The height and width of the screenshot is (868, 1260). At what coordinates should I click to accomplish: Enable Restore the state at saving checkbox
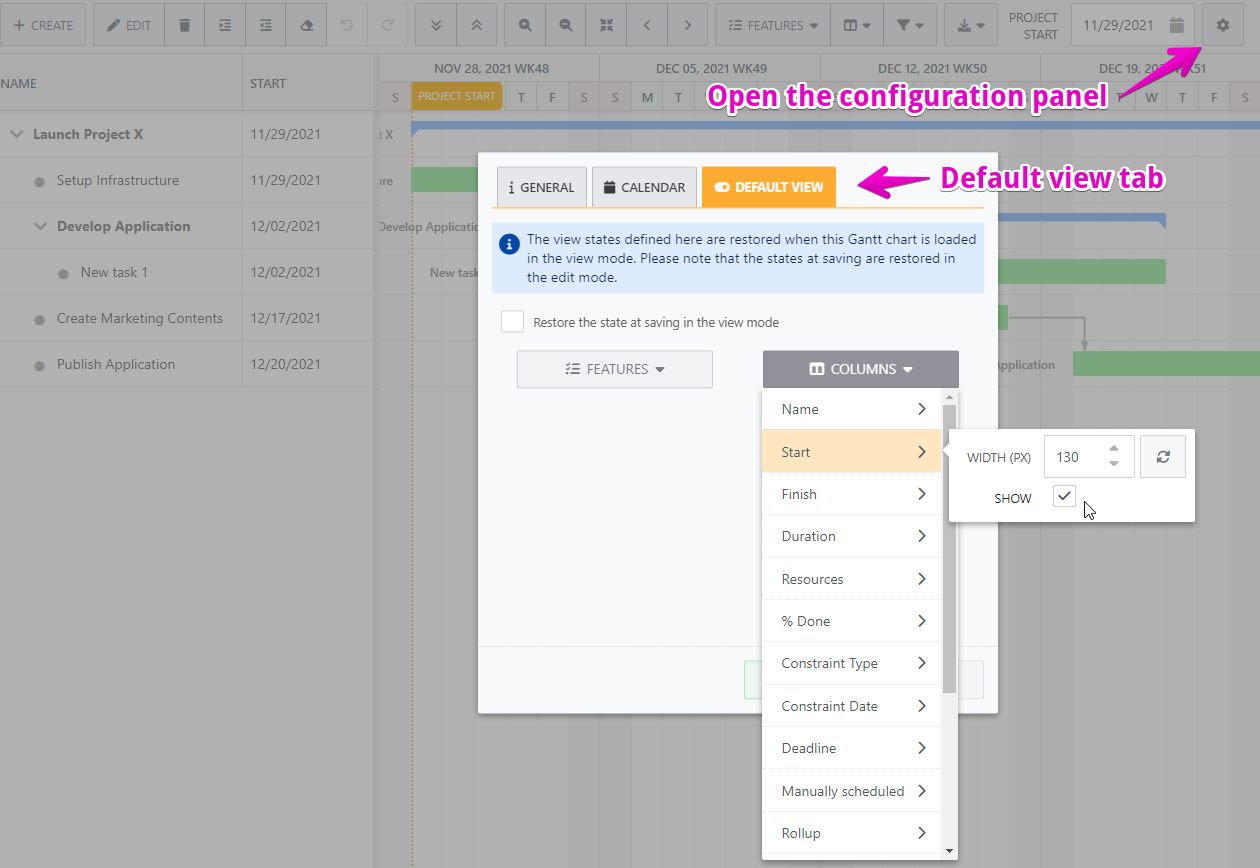coord(513,322)
